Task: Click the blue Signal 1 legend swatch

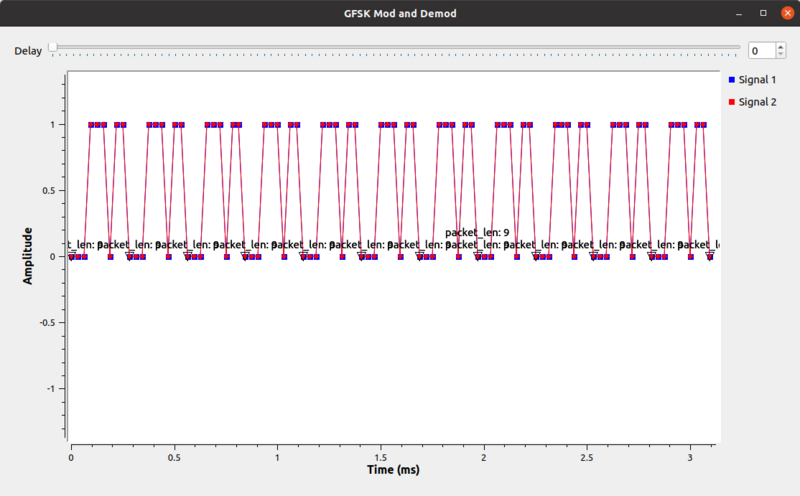Action: [x=732, y=80]
